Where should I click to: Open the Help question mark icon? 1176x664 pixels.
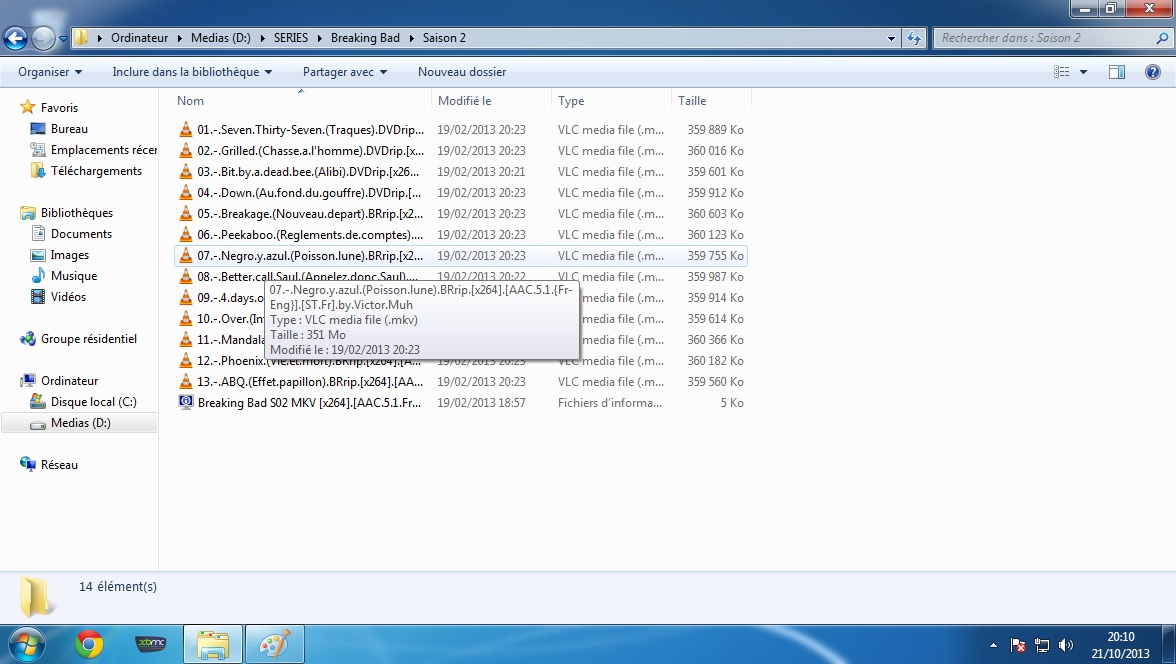(x=1153, y=72)
